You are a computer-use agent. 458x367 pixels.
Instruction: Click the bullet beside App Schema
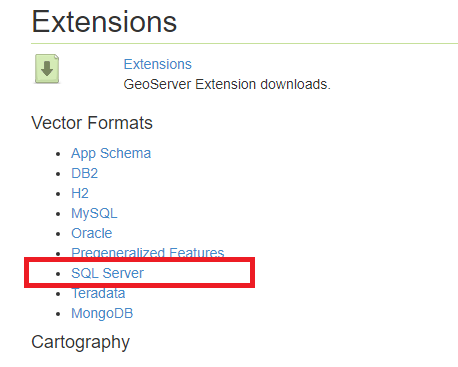click(58, 154)
